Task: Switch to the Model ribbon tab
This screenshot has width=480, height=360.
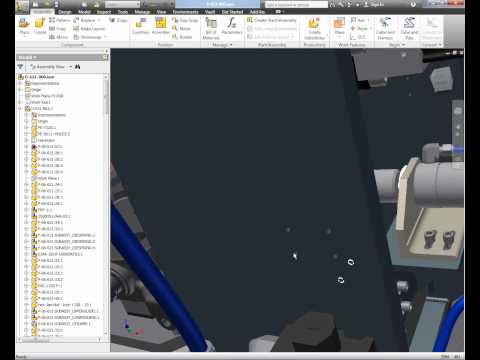Action: point(84,12)
